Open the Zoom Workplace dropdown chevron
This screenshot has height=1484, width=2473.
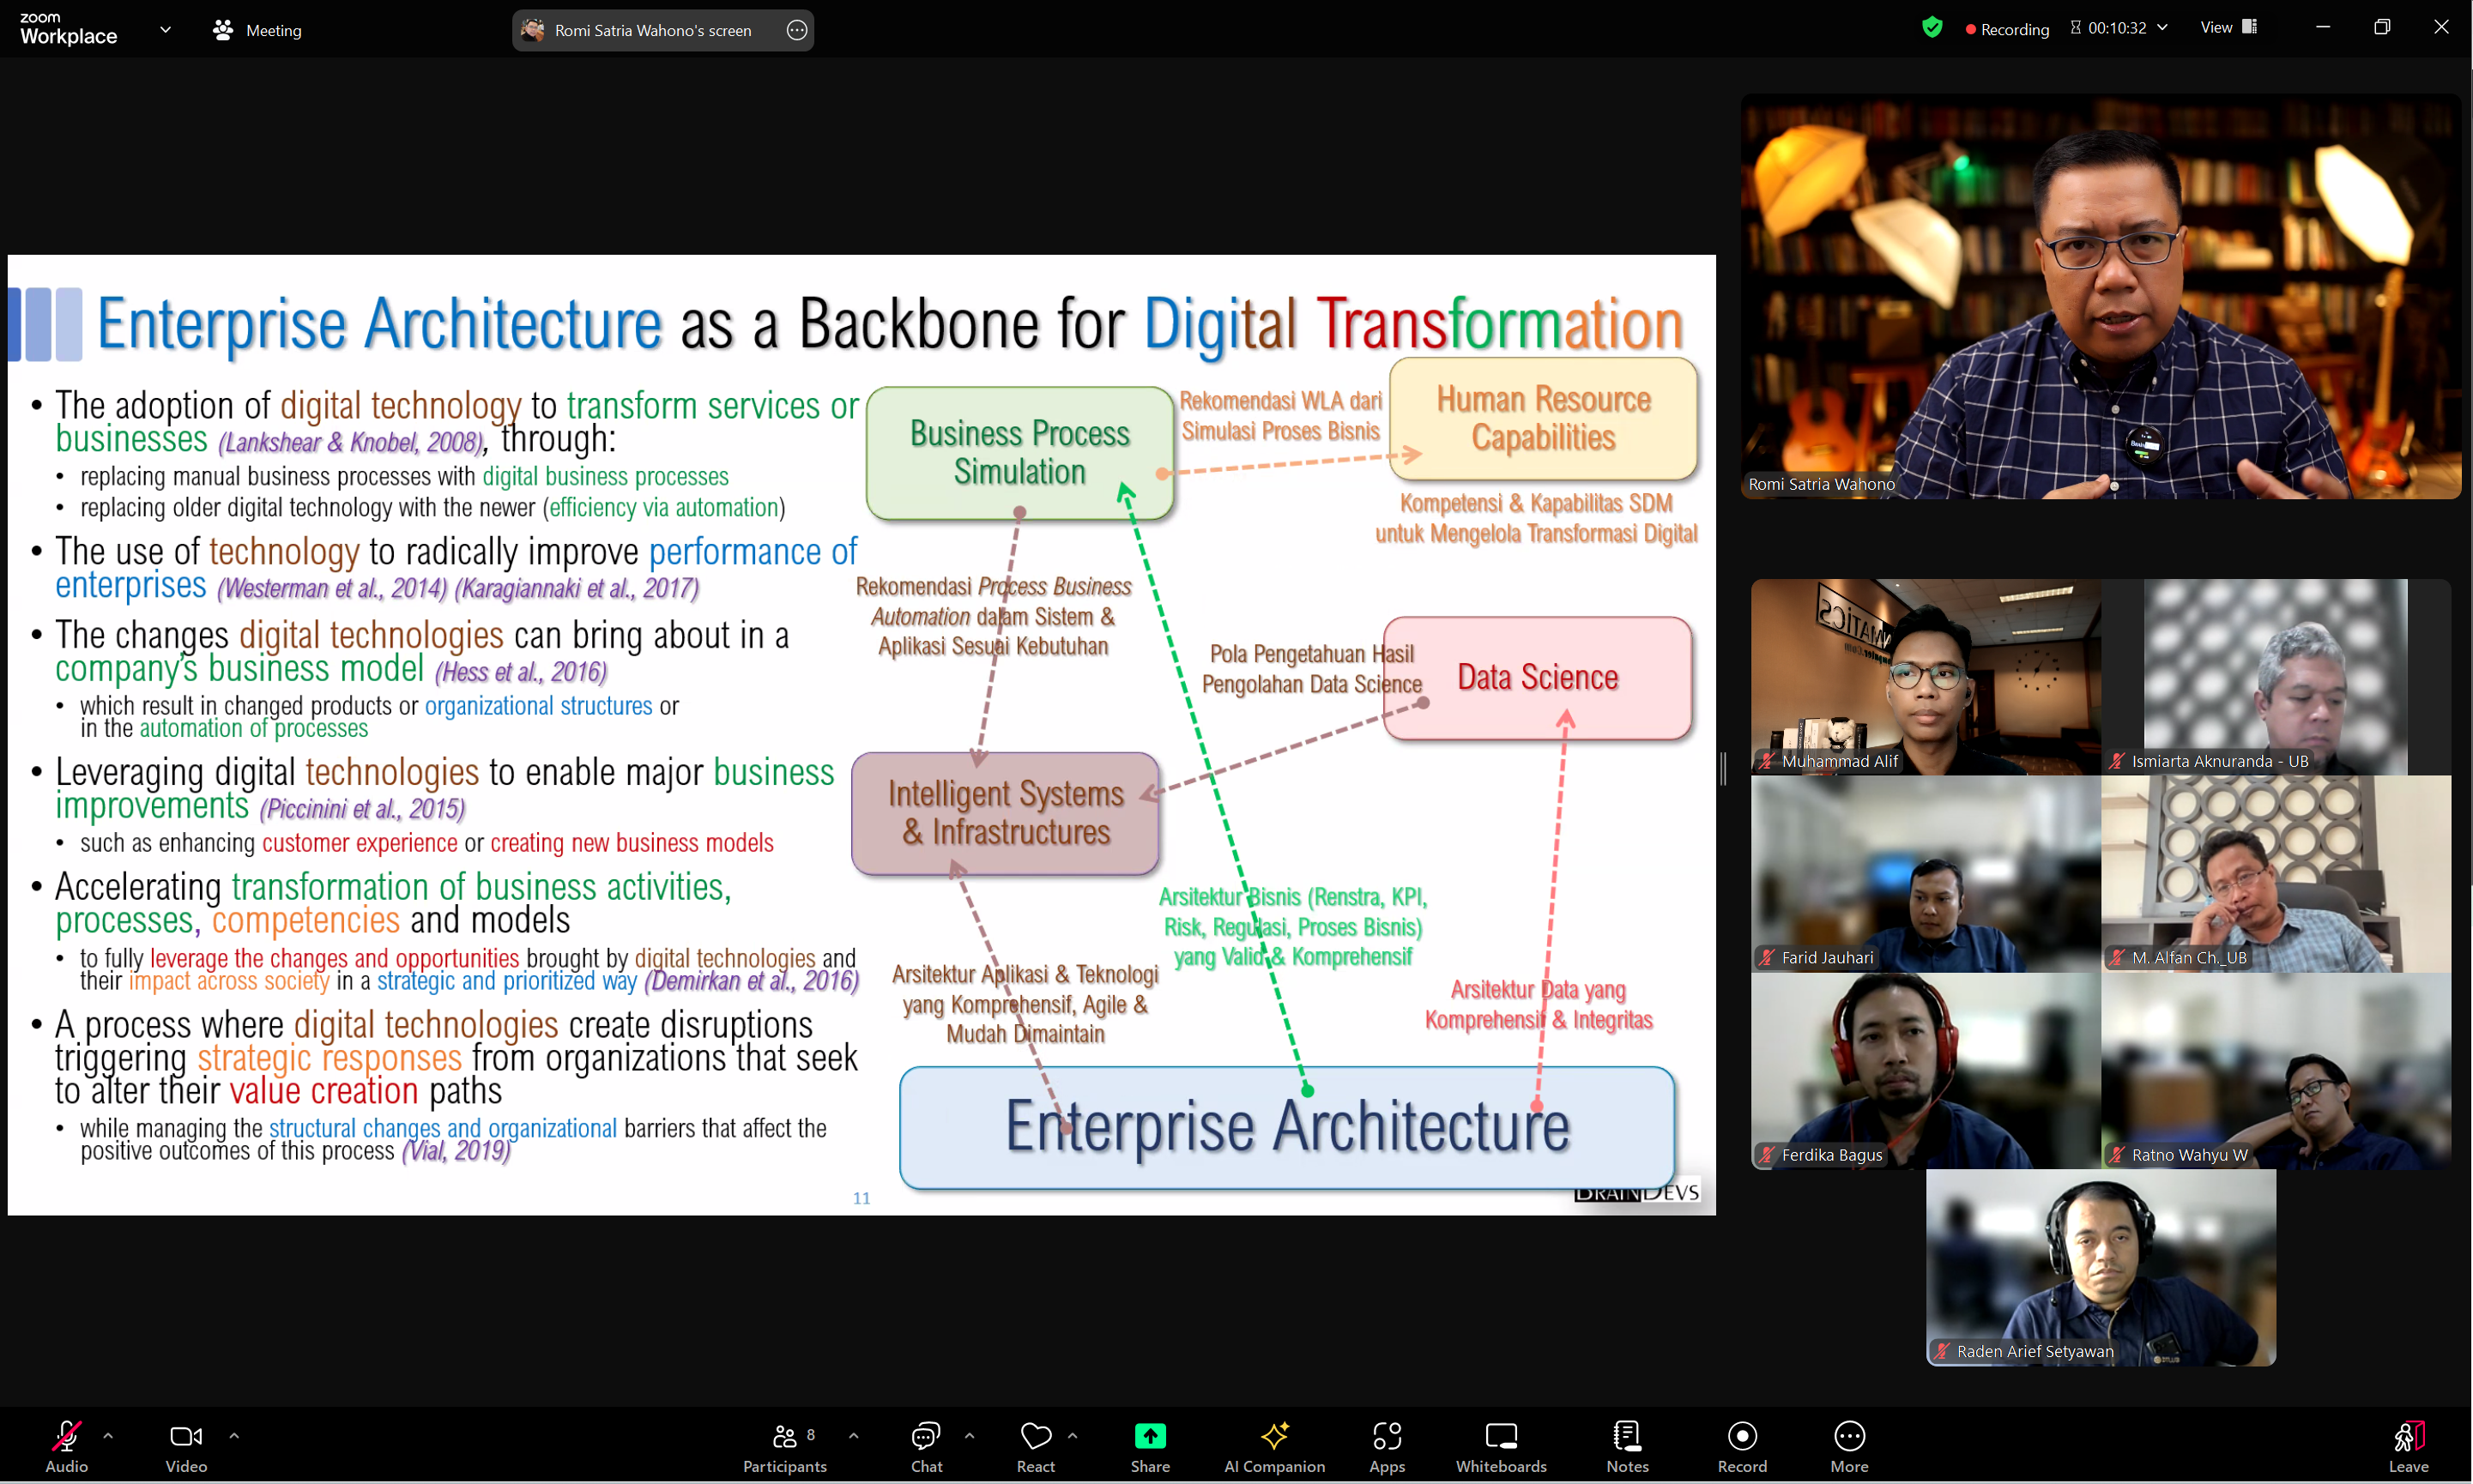point(165,30)
